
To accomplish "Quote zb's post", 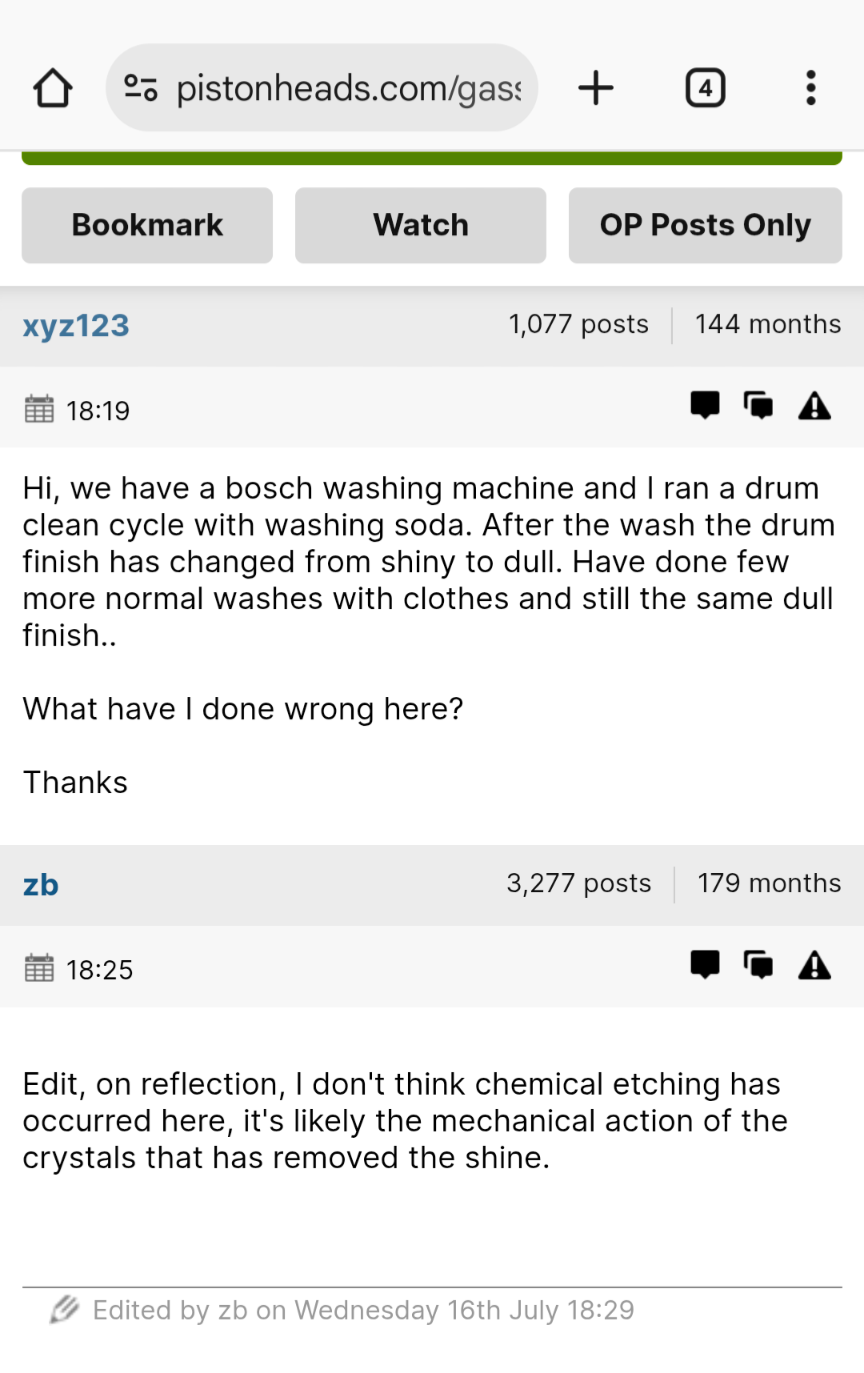I will pos(759,965).
